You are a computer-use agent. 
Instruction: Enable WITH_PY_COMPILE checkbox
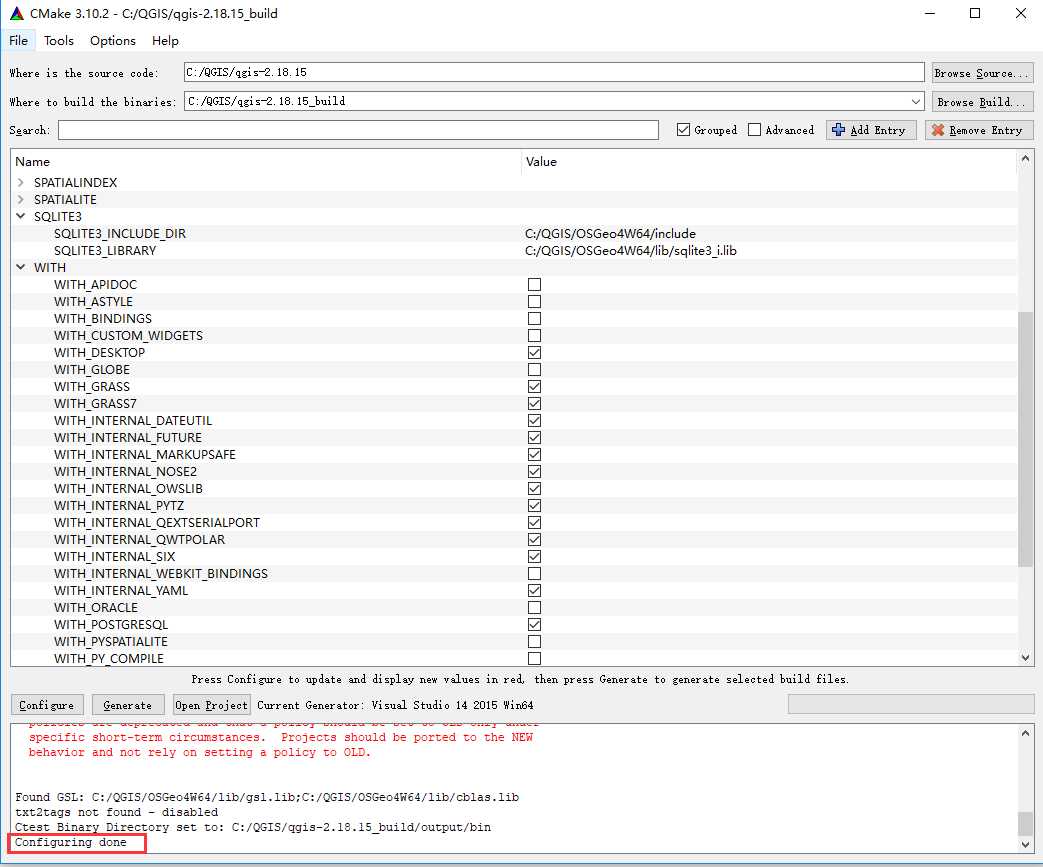coord(534,657)
